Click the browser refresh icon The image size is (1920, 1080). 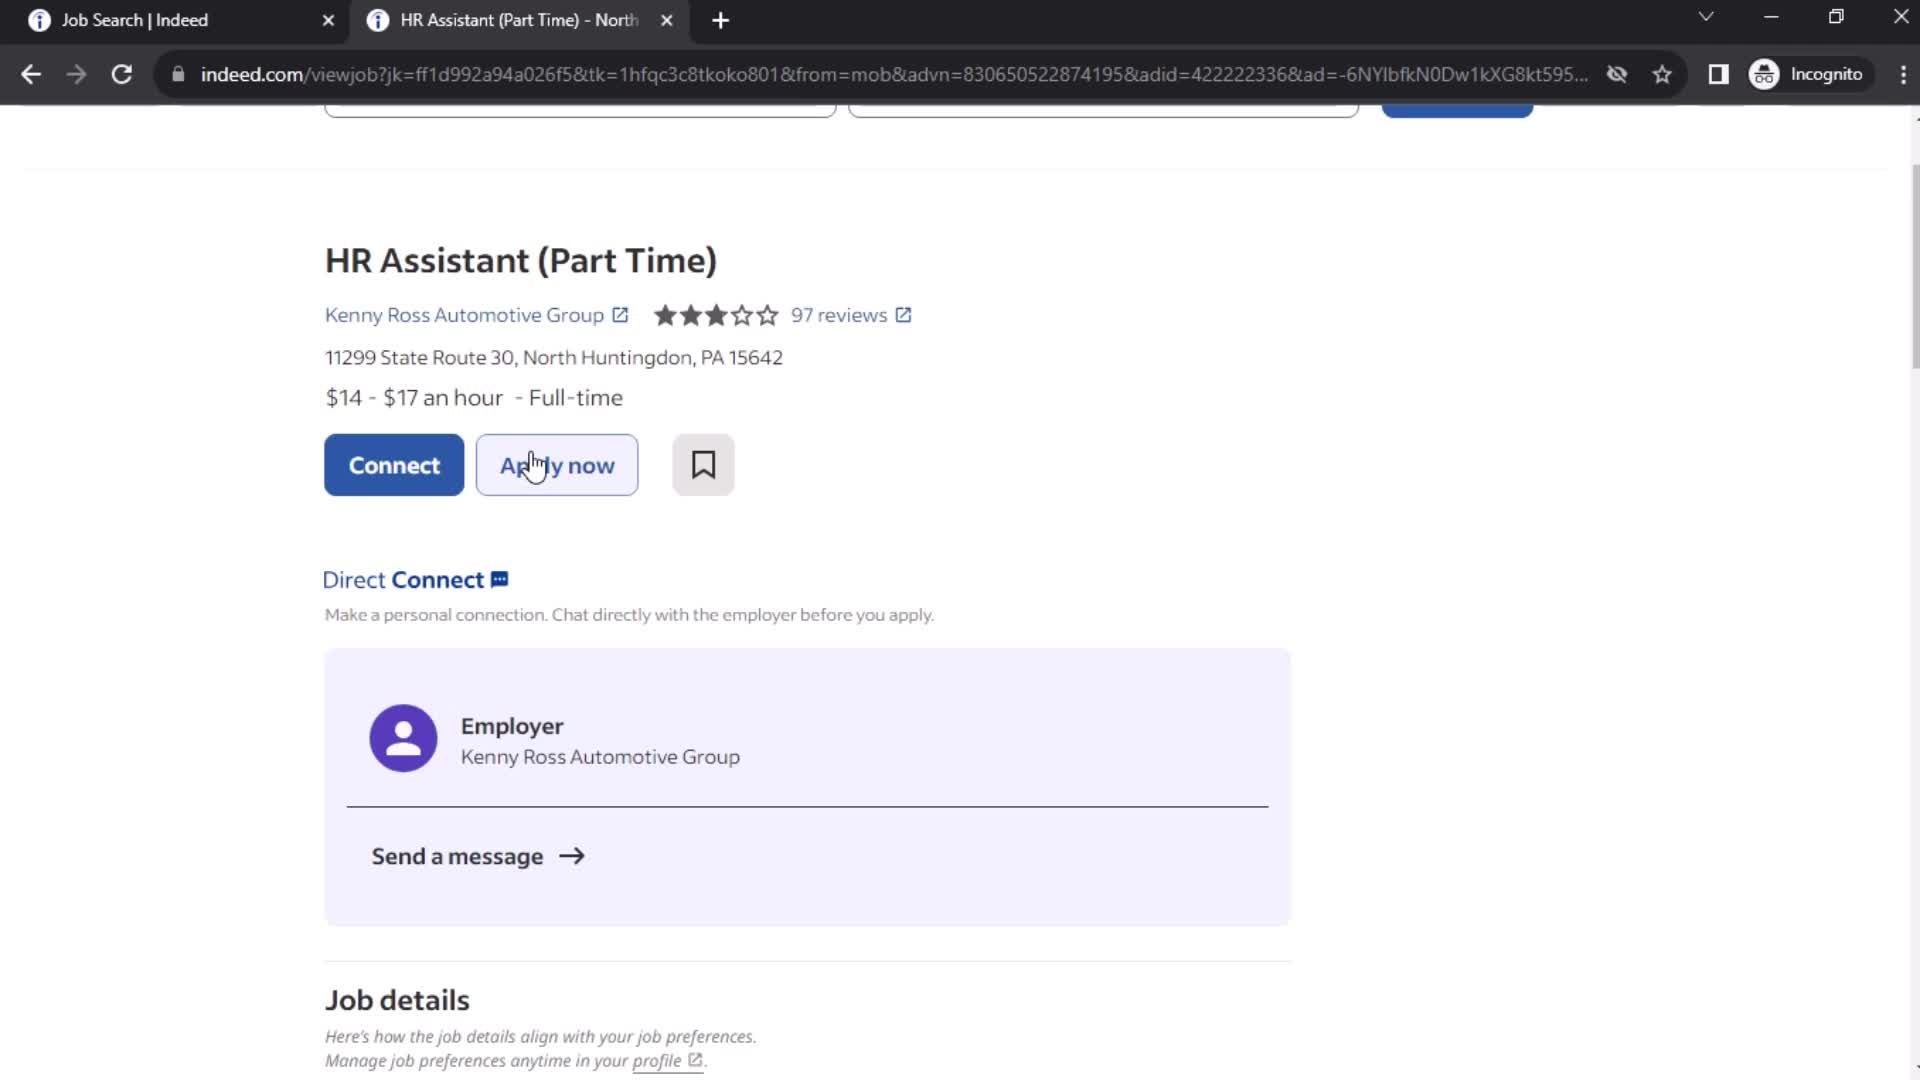point(120,74)
